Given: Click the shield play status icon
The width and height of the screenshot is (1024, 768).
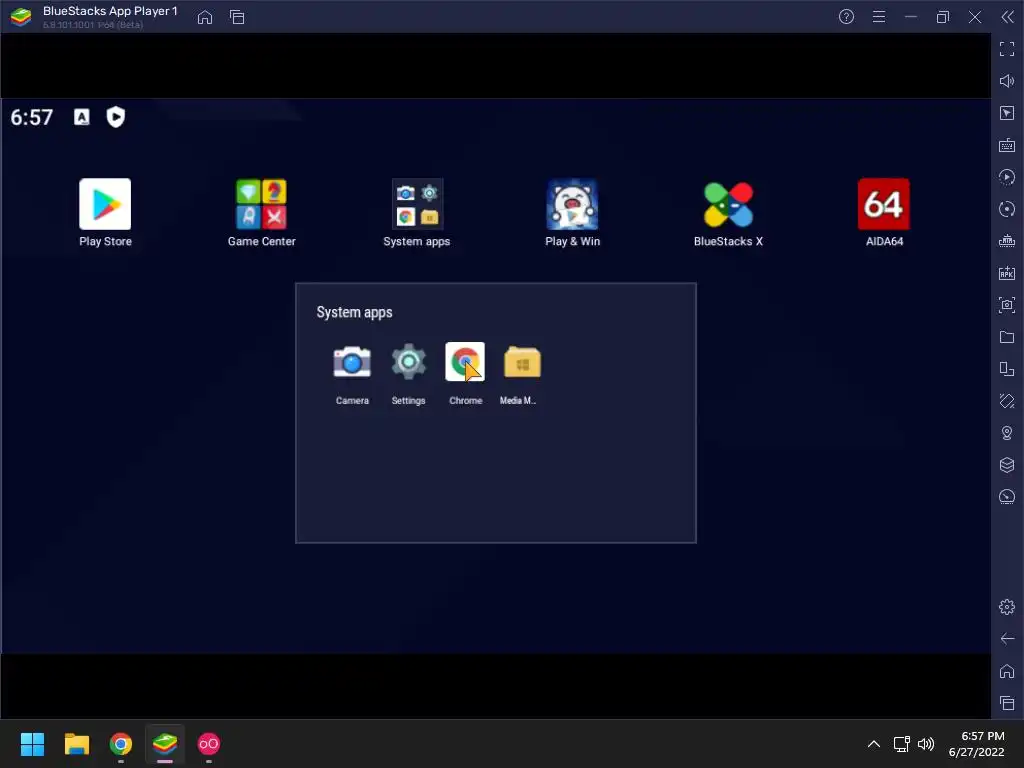Looking at the screenshot, I should pyautogui.click(x=116, y=117).
